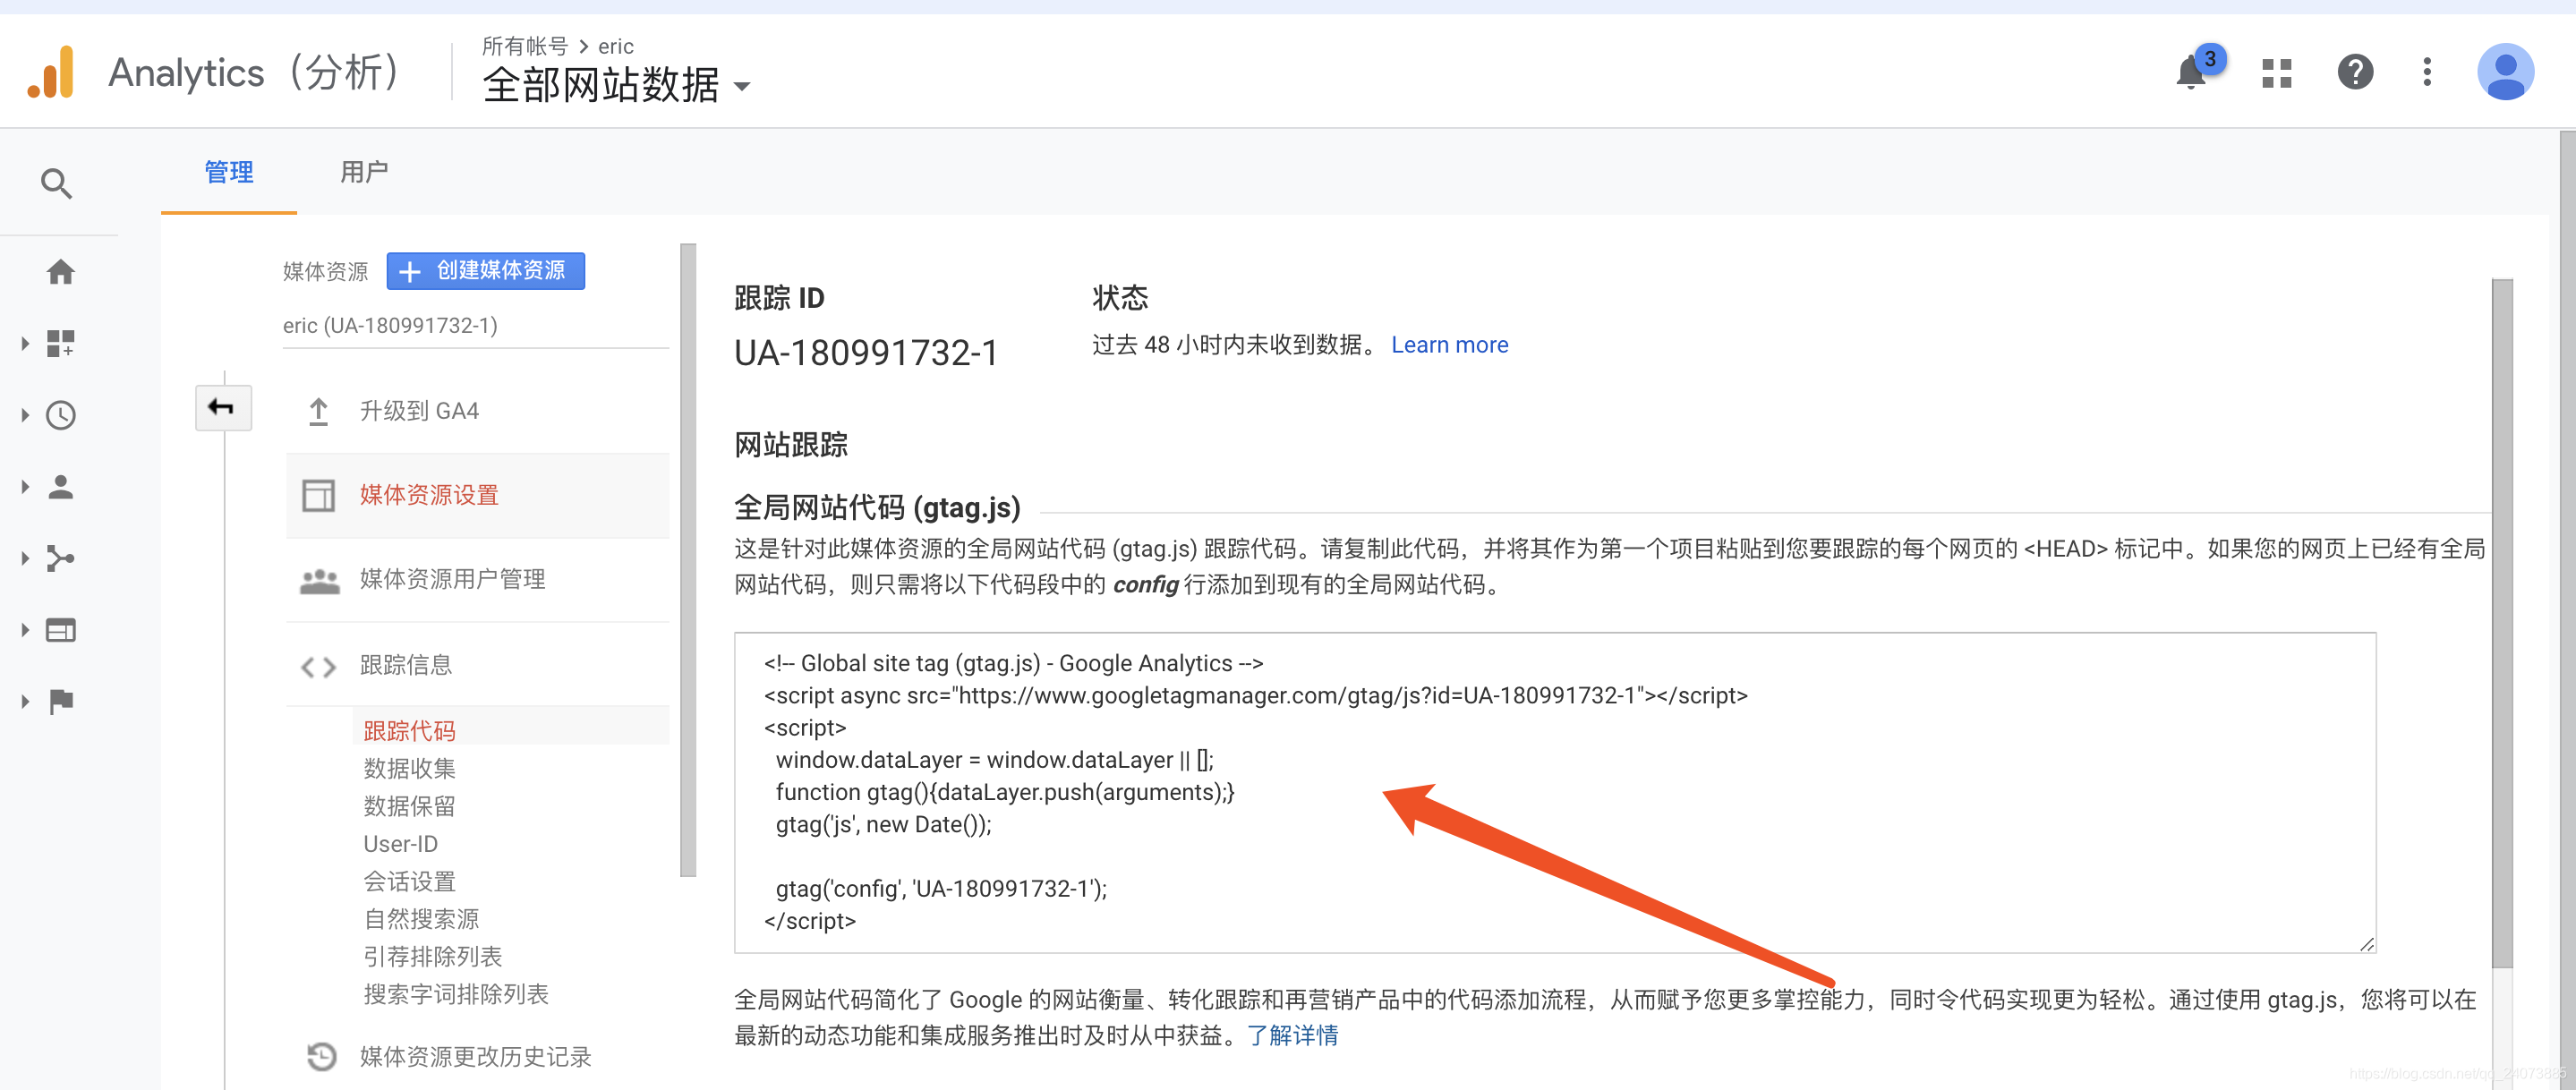Select 数据收集 under tracking info
Viewport: 2576px width, 1090px height.
[409, 768]
